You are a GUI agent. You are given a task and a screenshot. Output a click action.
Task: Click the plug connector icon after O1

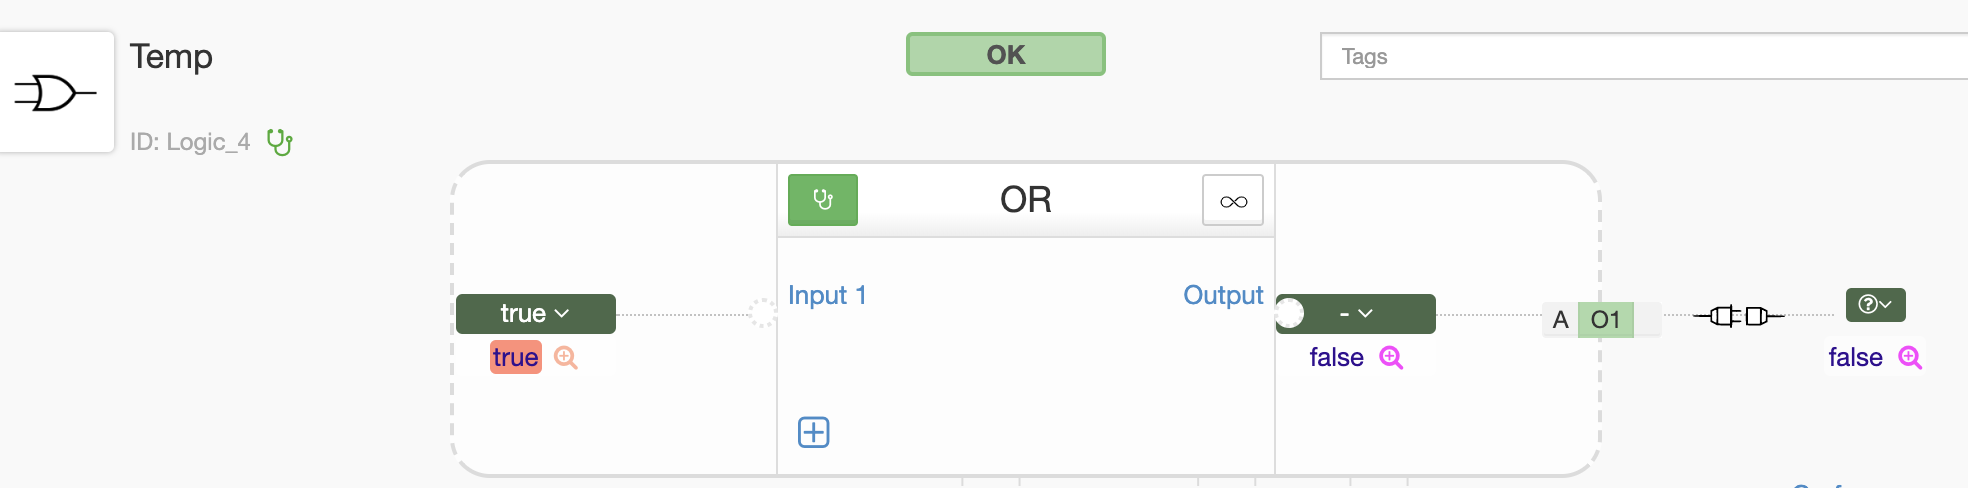point(1738,317)
